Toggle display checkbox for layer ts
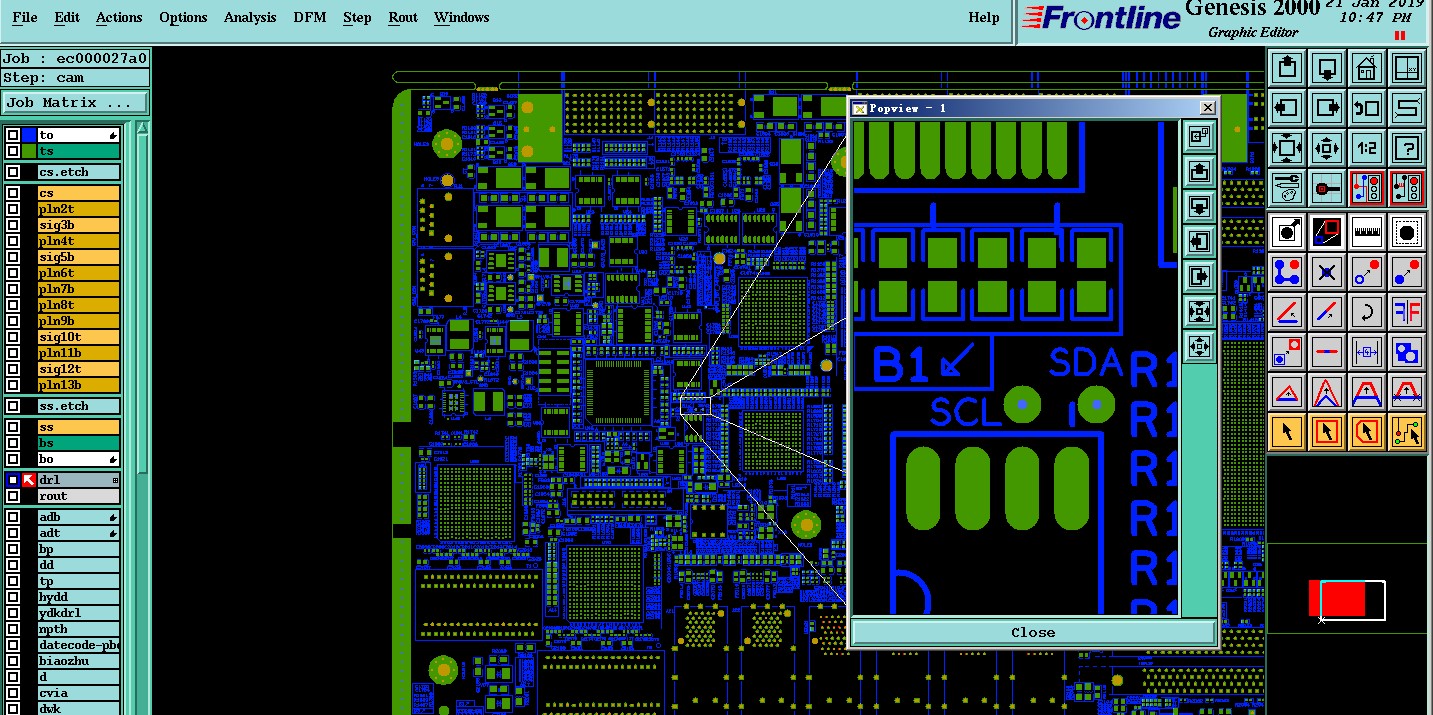The width and height of the screenshot is (1433, 715). (13, 151)
